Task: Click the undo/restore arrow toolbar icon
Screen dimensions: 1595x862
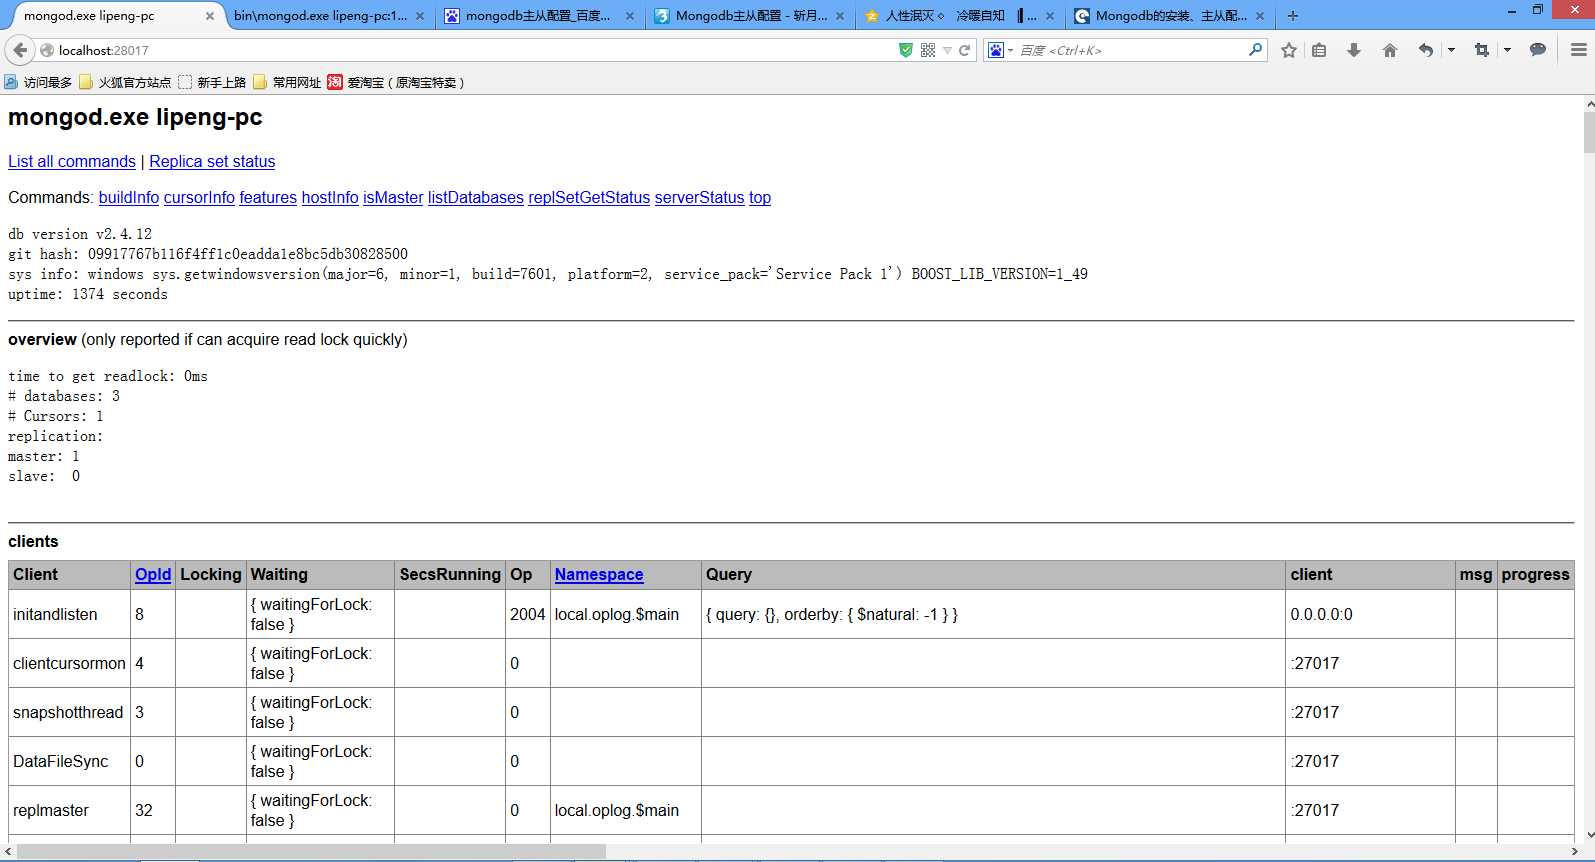Action: click(1426, 50)
